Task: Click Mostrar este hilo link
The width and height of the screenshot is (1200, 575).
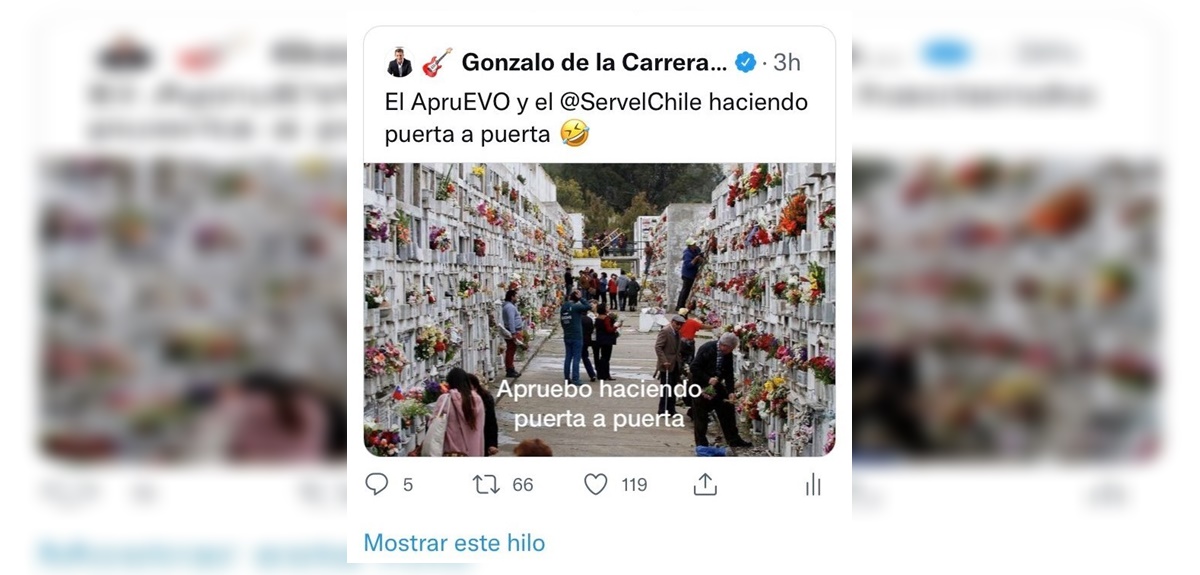Action: click(x=454, y=543)
